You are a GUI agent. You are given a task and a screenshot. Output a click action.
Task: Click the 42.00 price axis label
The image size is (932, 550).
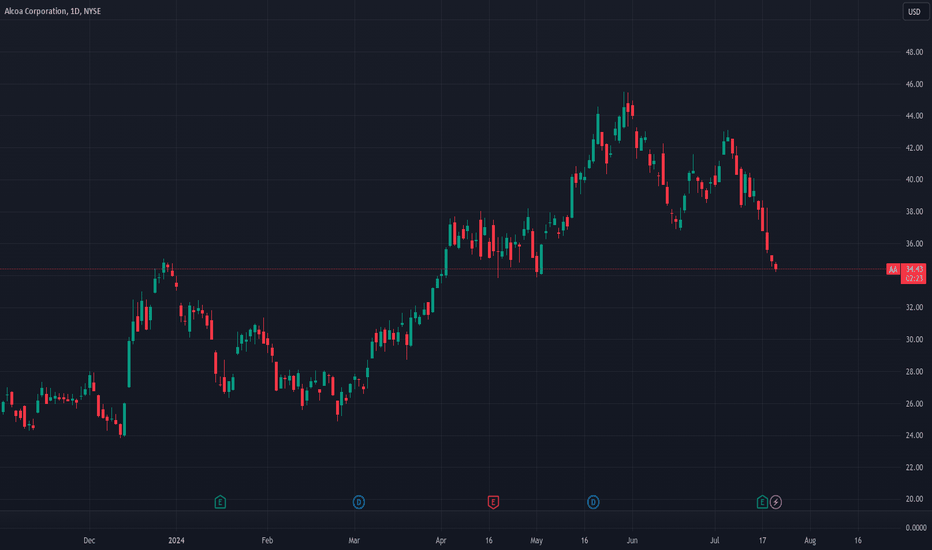pyautogui.click(x=914, y=148)
